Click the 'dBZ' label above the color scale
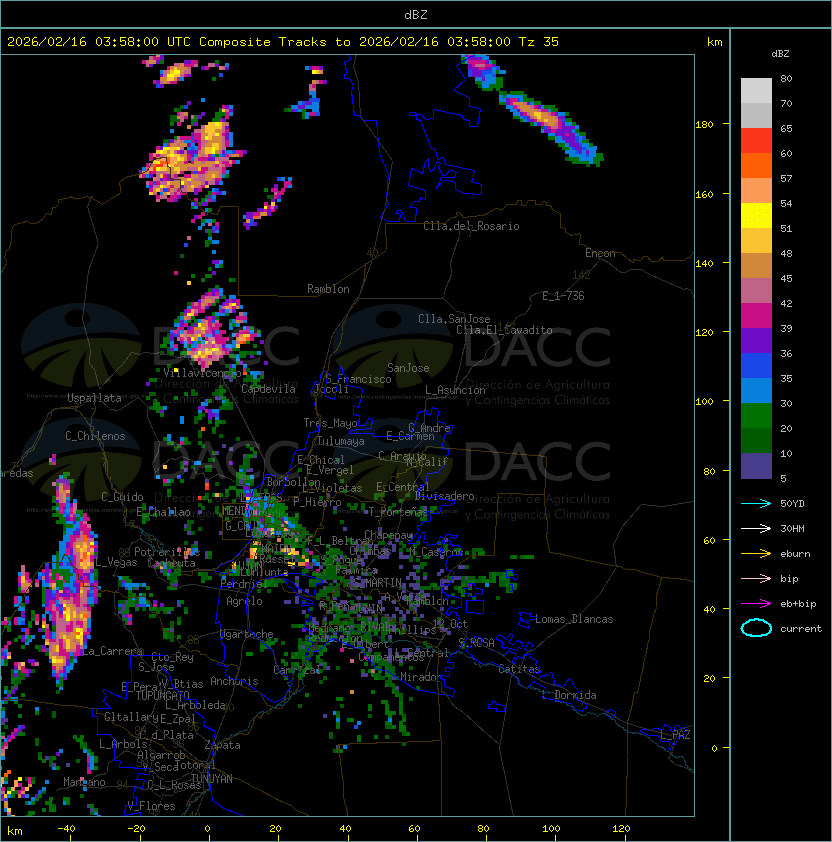Screen dimensions: 832x842 pyautogui.click(x=780, y=54)
